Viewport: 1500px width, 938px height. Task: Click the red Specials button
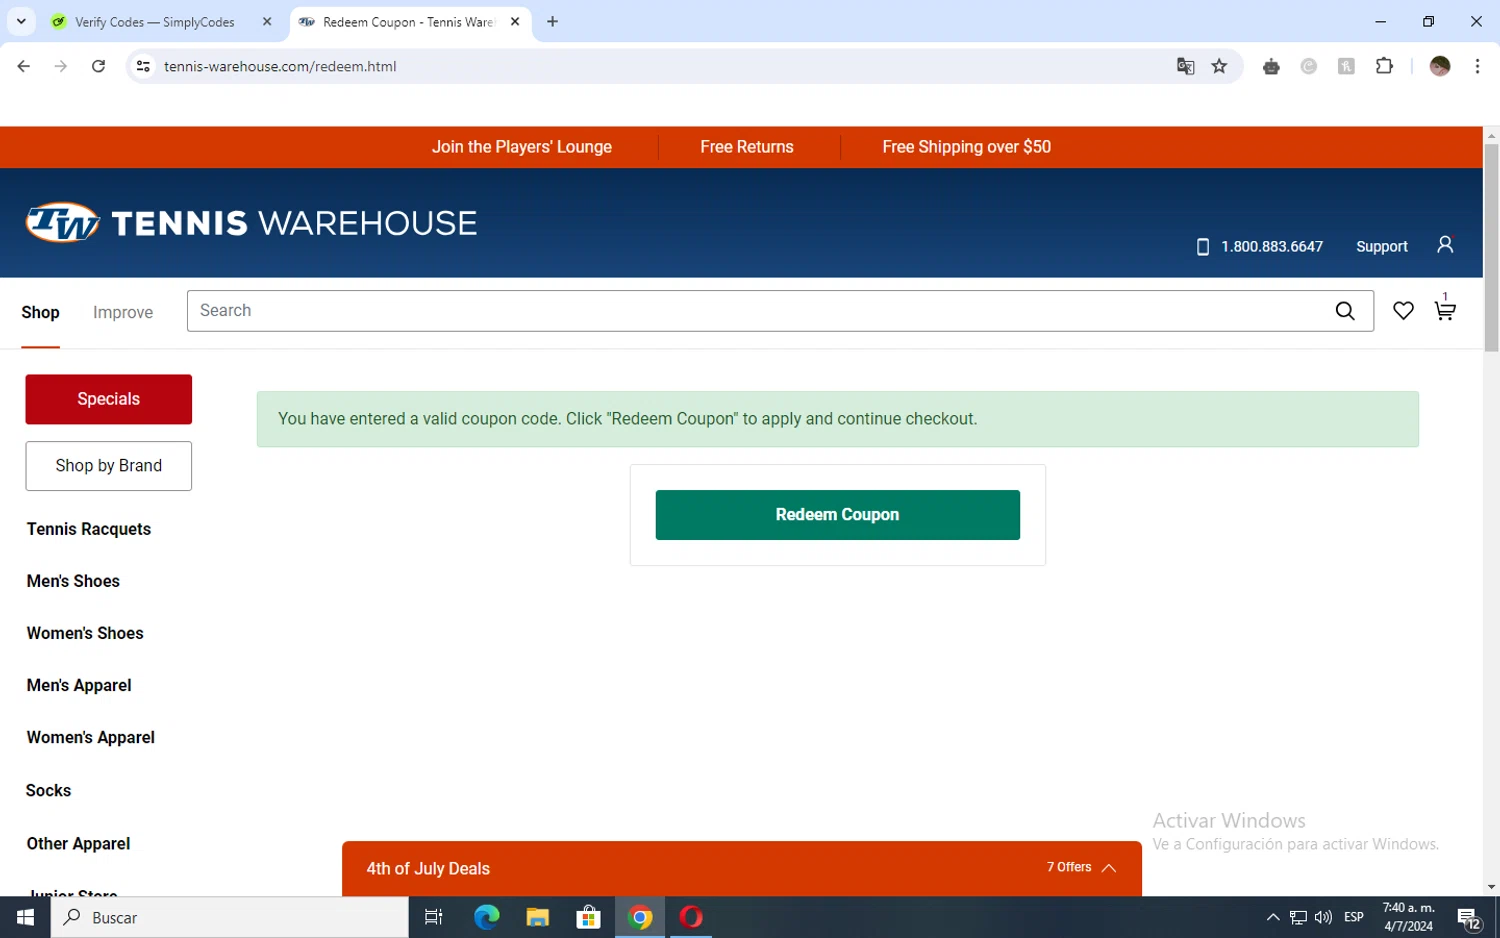point(108,399)
